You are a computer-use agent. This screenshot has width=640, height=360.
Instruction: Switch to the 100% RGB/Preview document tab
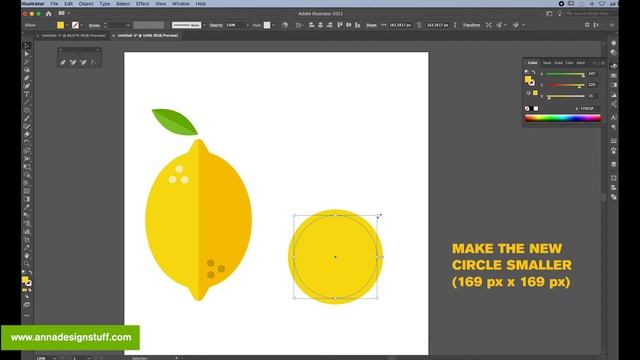tap(147, 36)
